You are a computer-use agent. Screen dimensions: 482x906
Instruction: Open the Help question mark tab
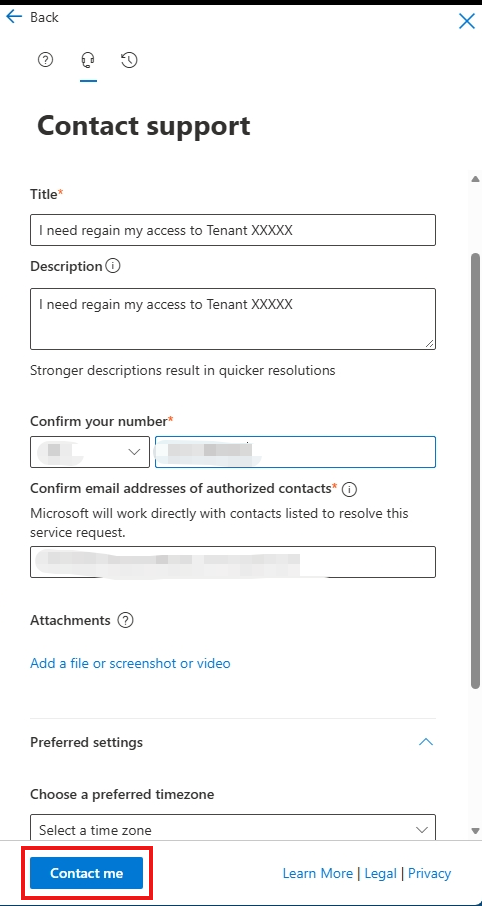45,59
